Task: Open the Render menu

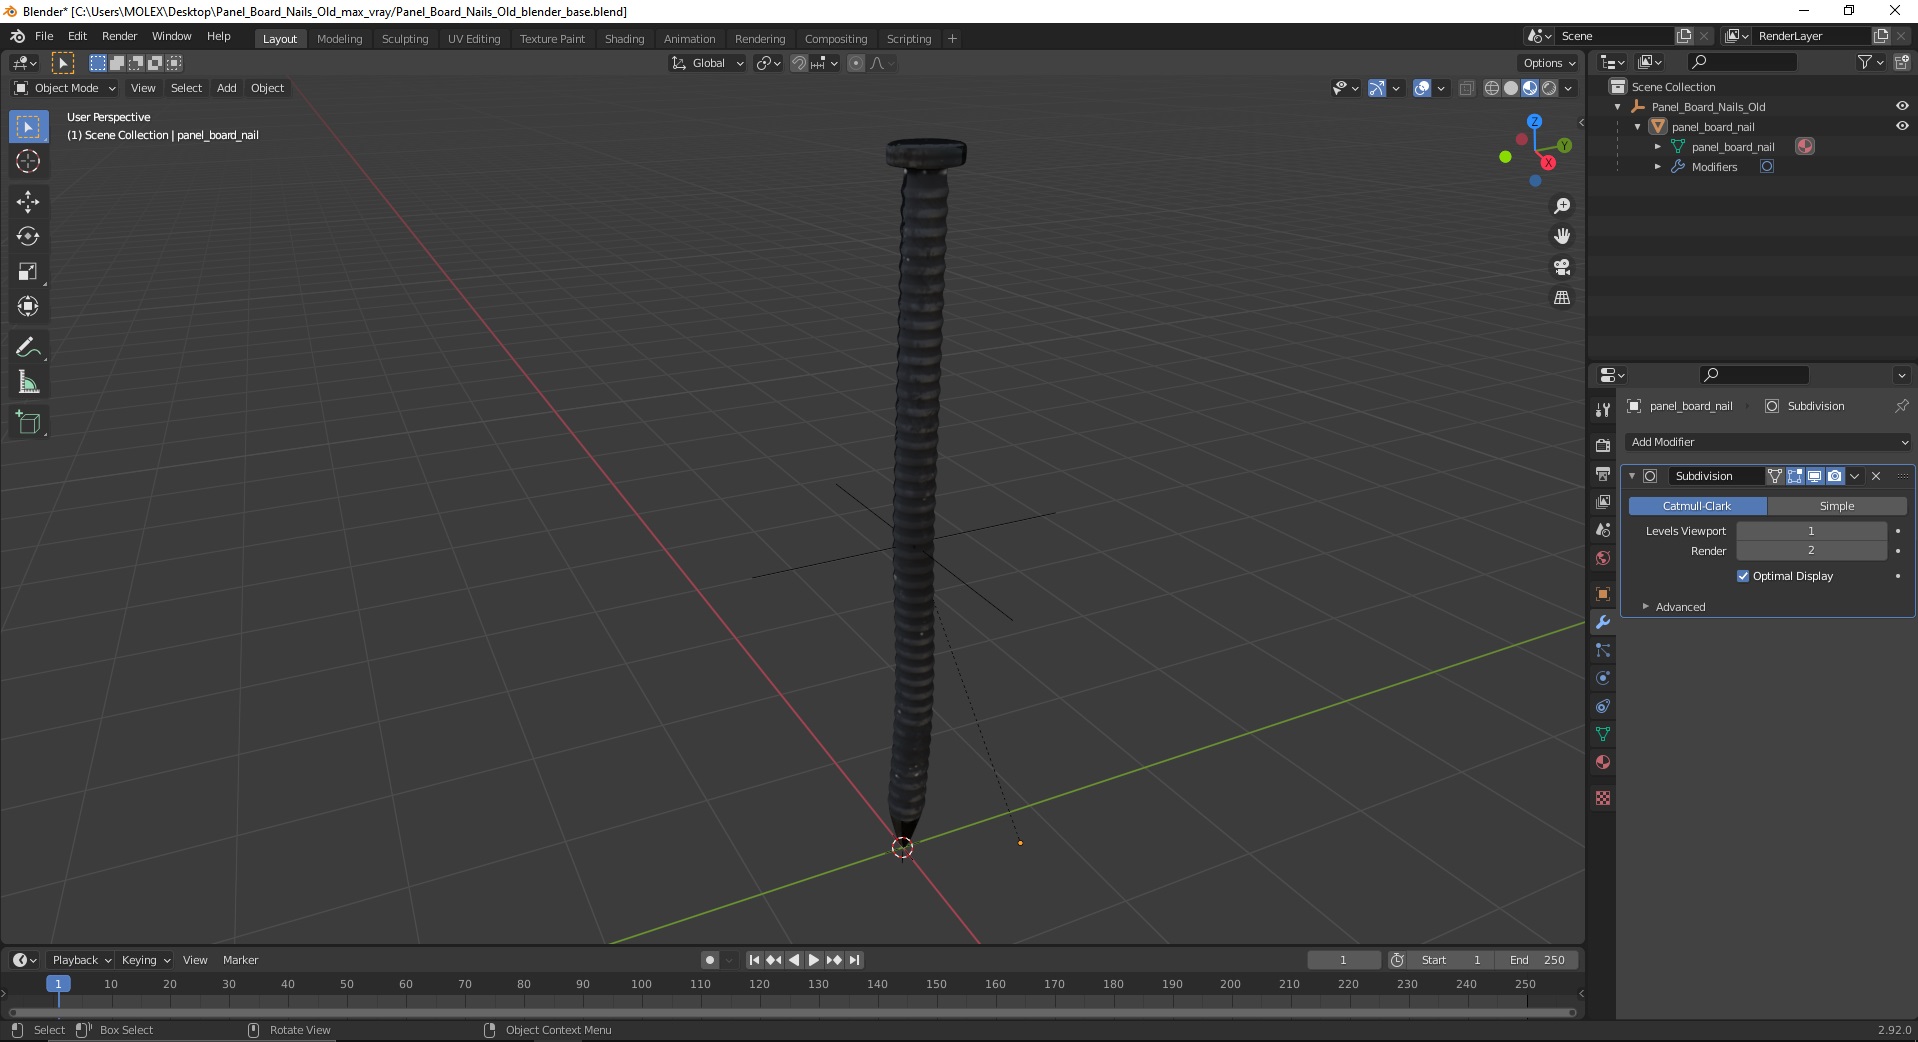Action: 119,36
